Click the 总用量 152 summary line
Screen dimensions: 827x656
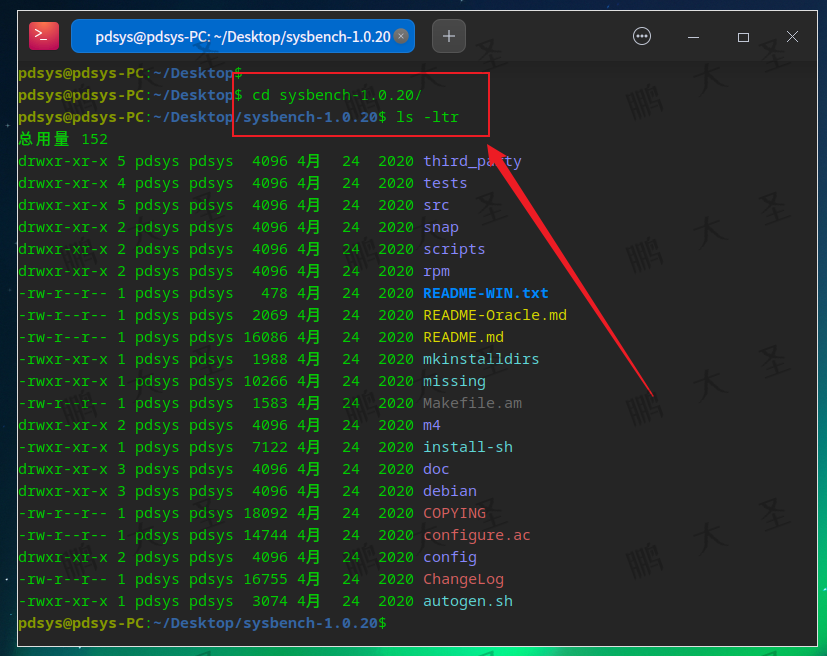tap(60, 138)
